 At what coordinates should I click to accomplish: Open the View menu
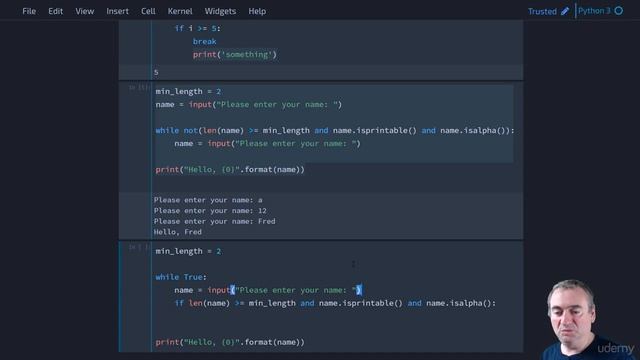click(84, 11)
